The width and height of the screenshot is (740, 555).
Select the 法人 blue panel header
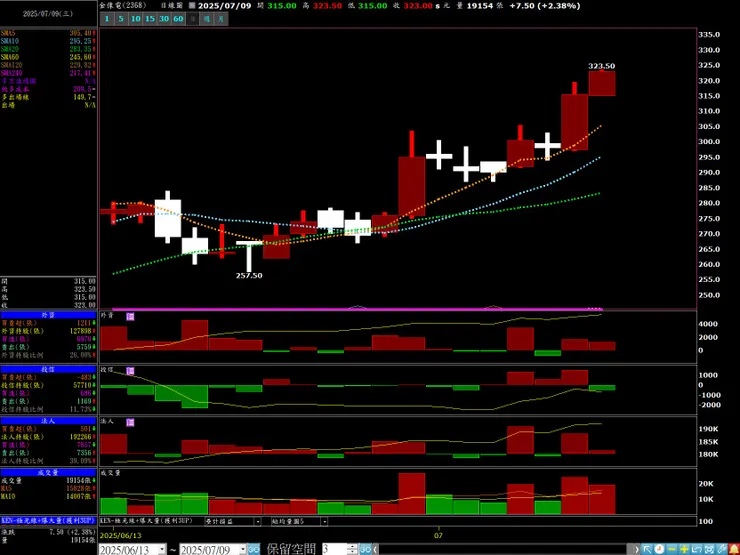(48, 420)
